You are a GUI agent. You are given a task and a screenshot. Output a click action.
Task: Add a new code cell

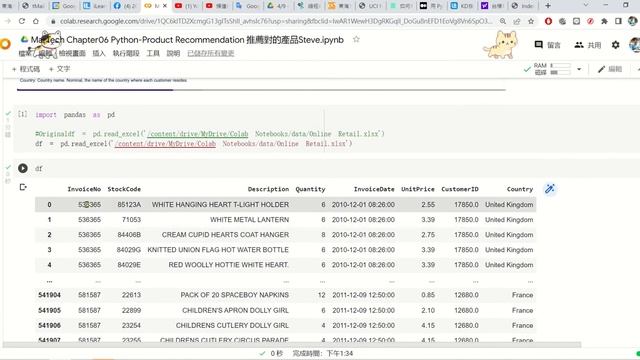click(x=26, y=69)
